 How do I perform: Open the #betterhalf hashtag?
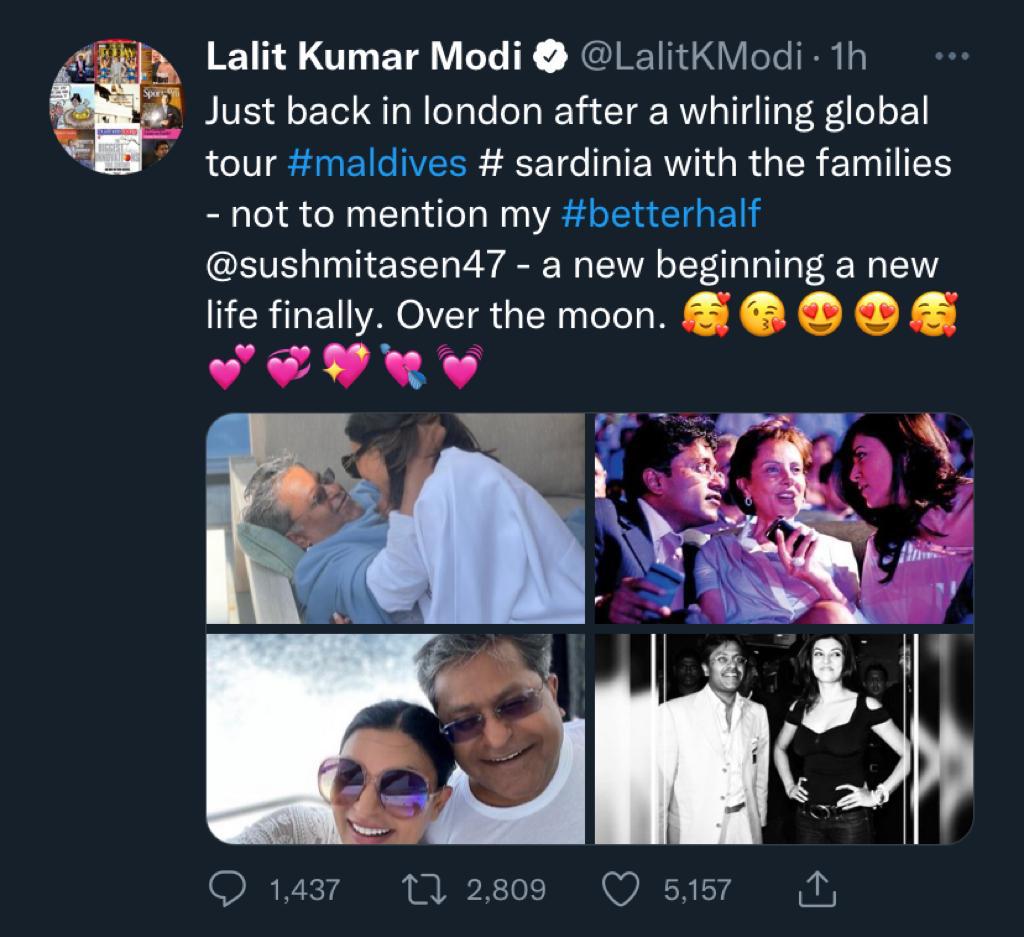(655, 215)
